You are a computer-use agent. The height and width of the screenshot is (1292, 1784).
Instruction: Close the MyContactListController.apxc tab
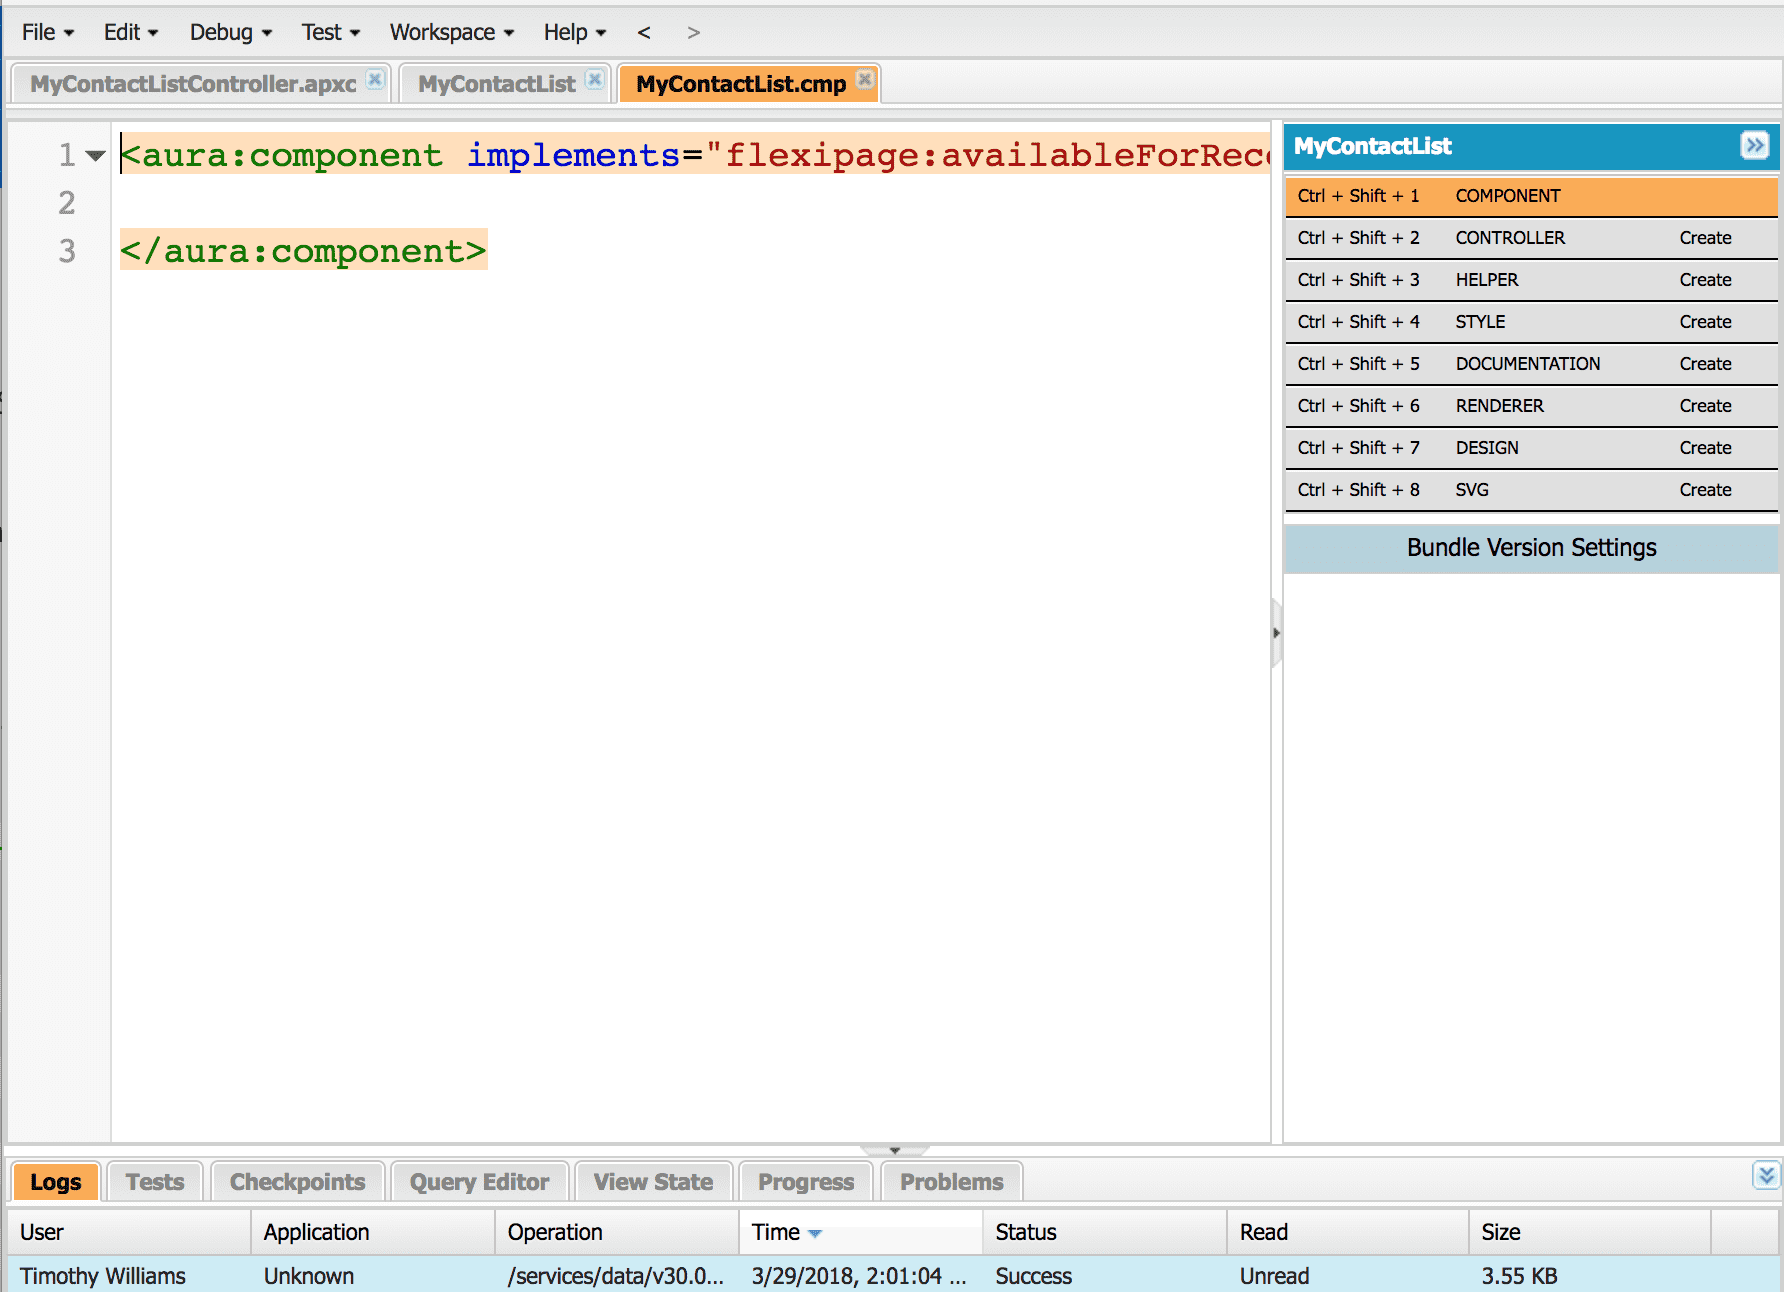(375, 80)
